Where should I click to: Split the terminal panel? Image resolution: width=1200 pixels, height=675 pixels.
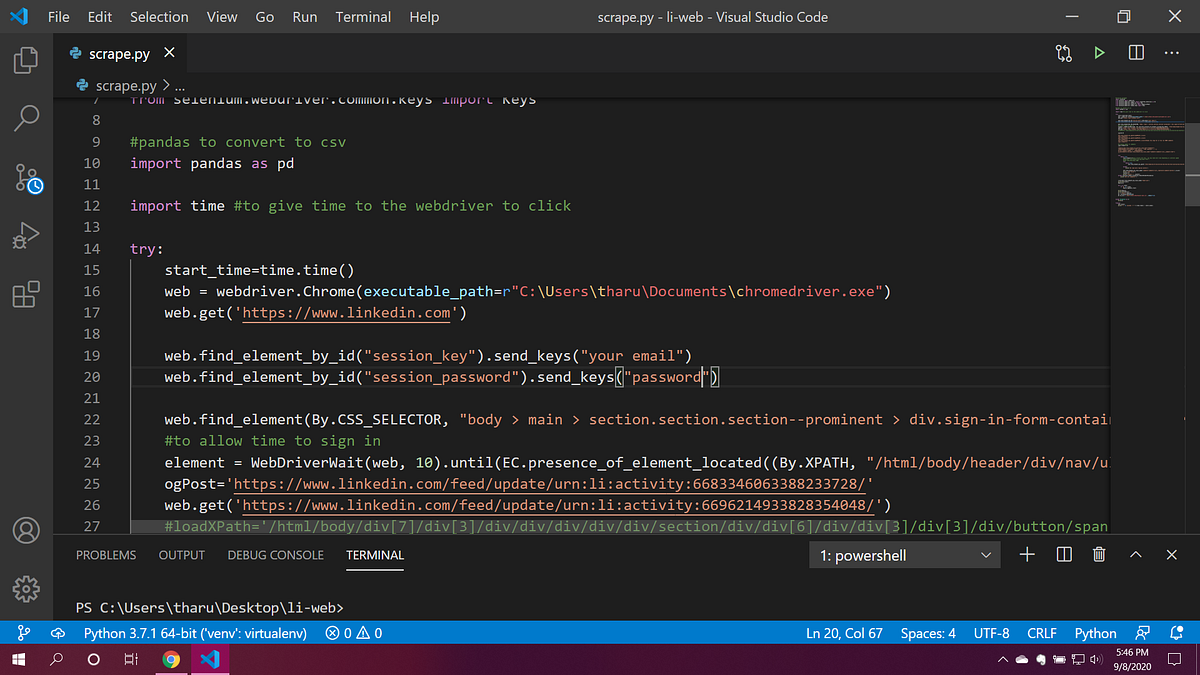point(1064,554)
